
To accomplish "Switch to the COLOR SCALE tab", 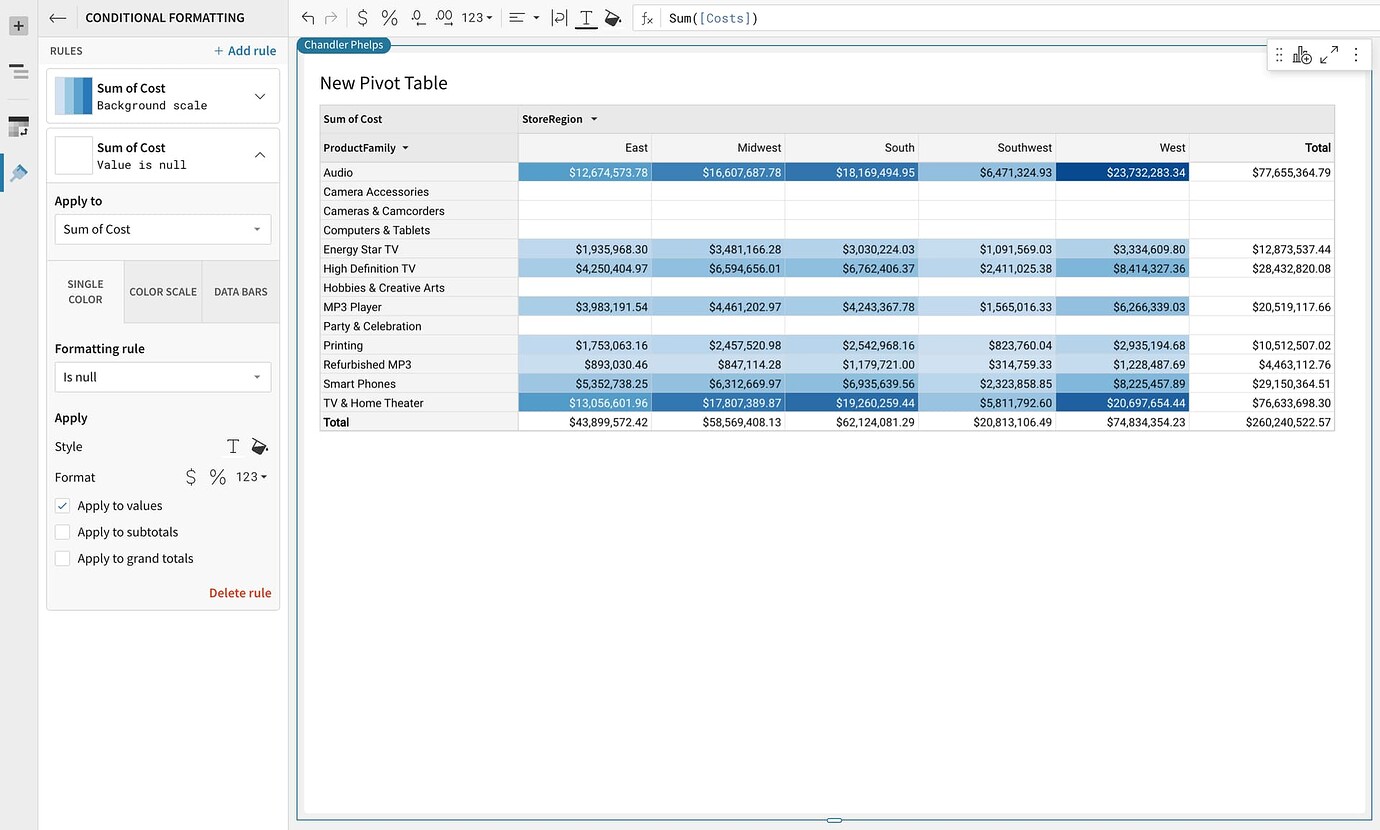I will pyautogui.click(x=162, y=291).
